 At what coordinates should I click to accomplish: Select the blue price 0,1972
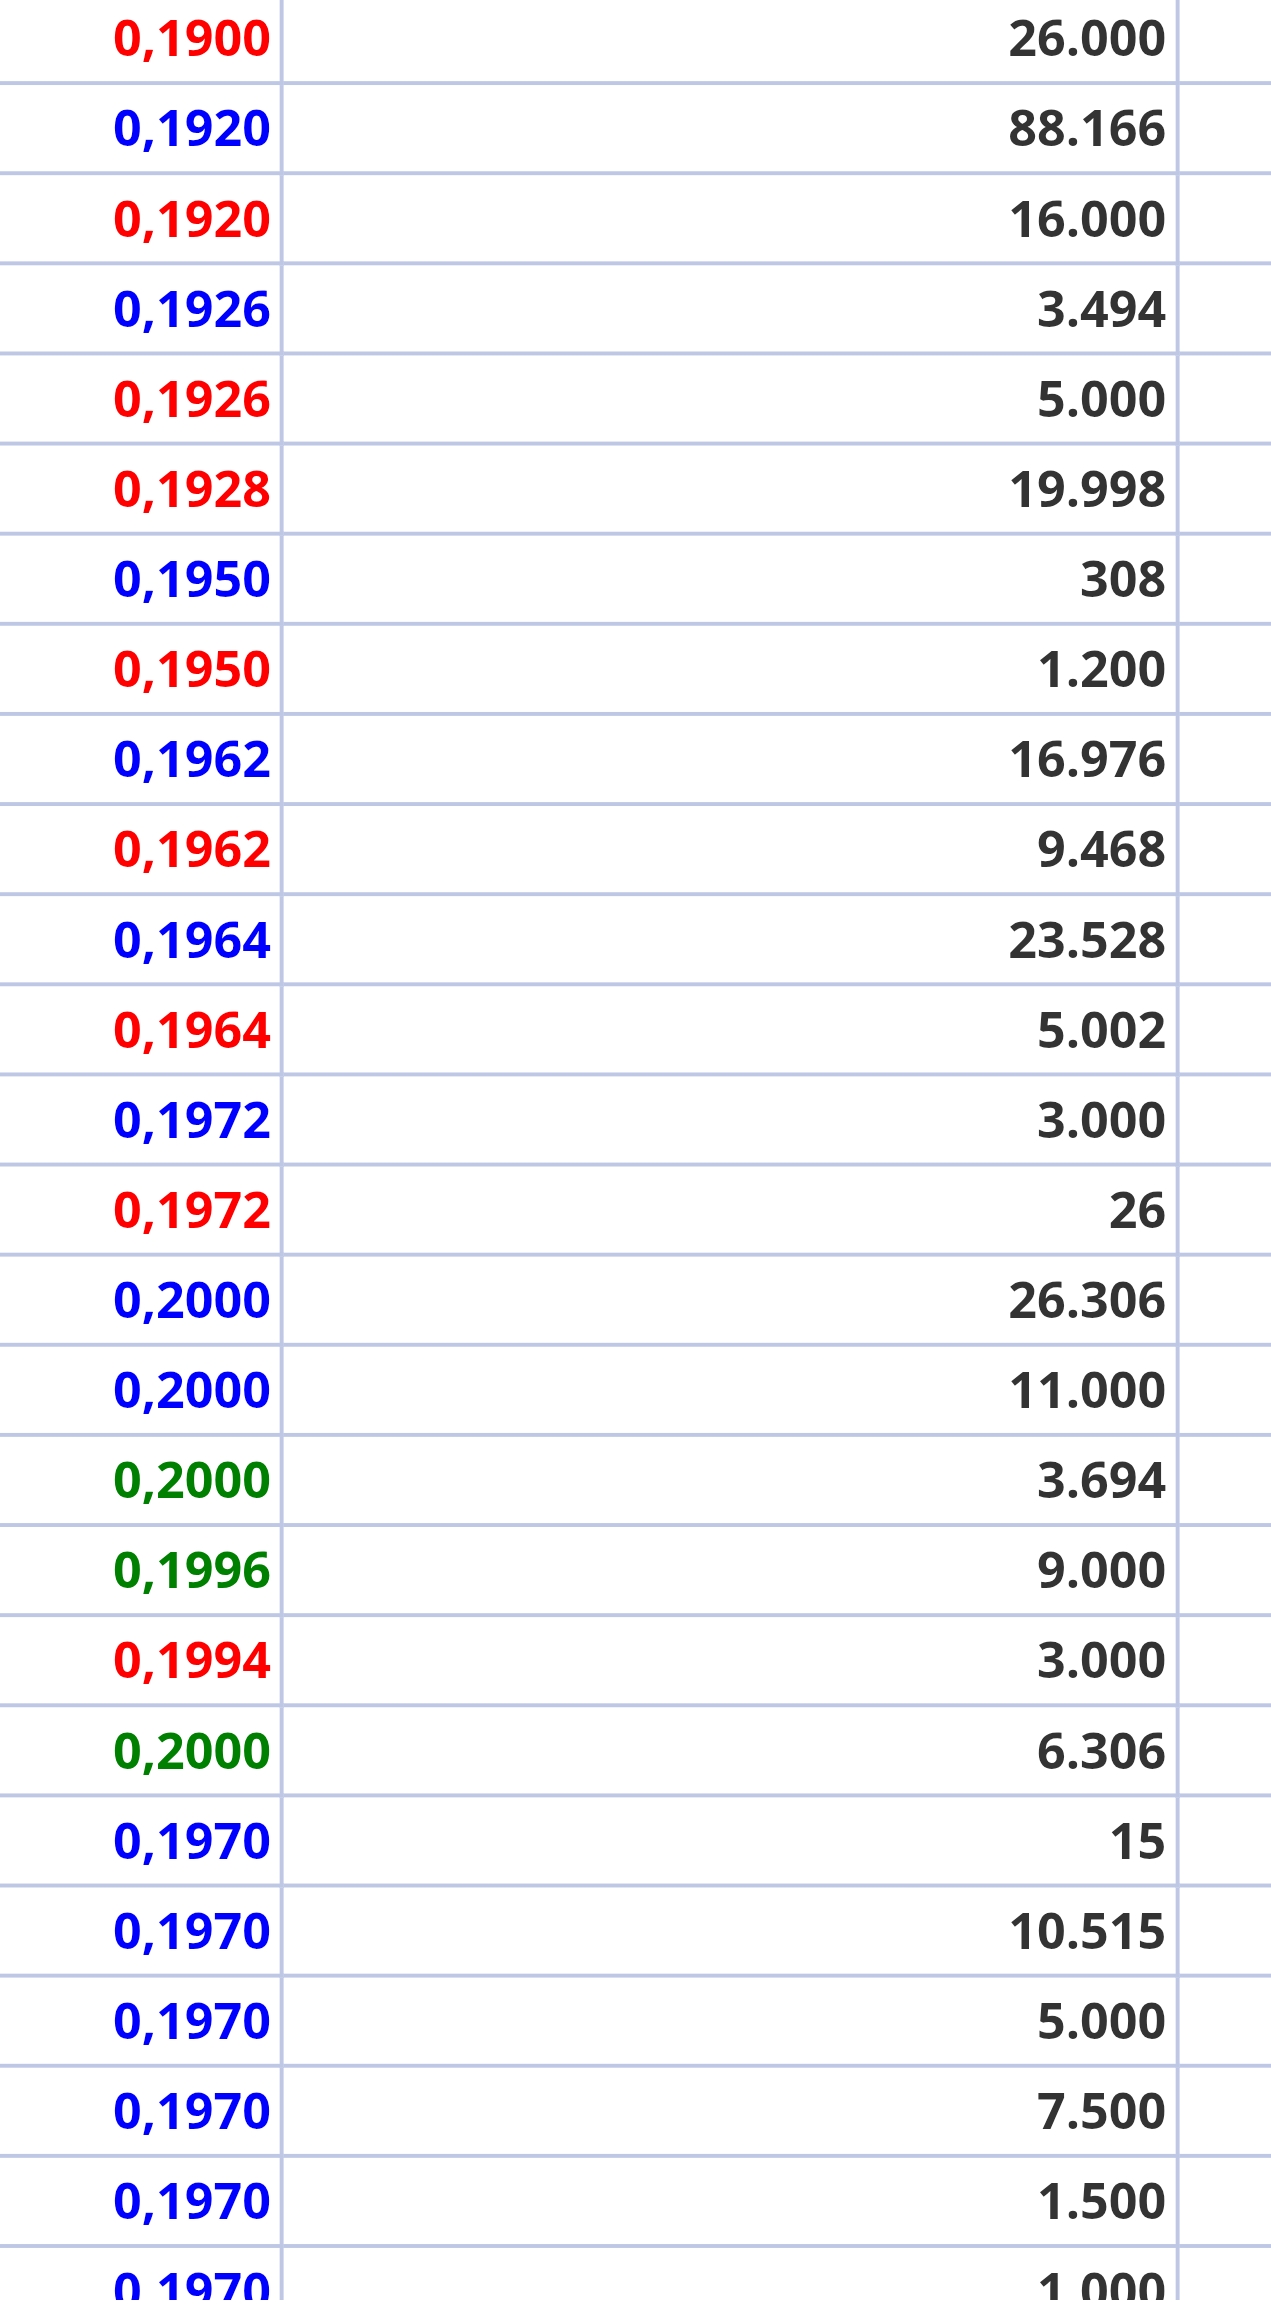192,1121
